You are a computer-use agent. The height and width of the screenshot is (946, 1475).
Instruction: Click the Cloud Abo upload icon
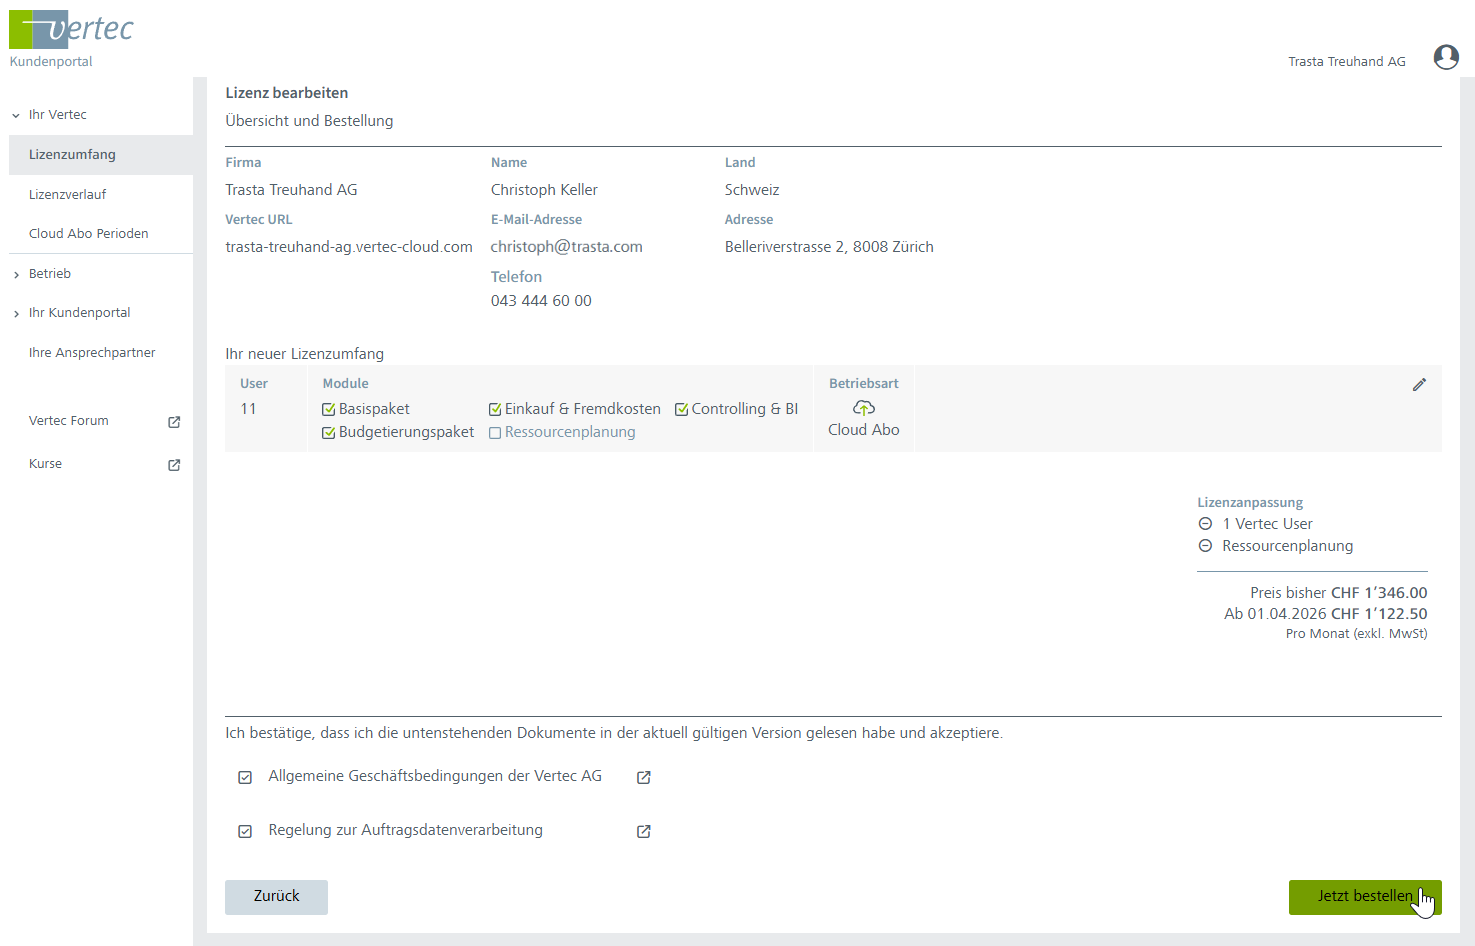tap(863, 408)
